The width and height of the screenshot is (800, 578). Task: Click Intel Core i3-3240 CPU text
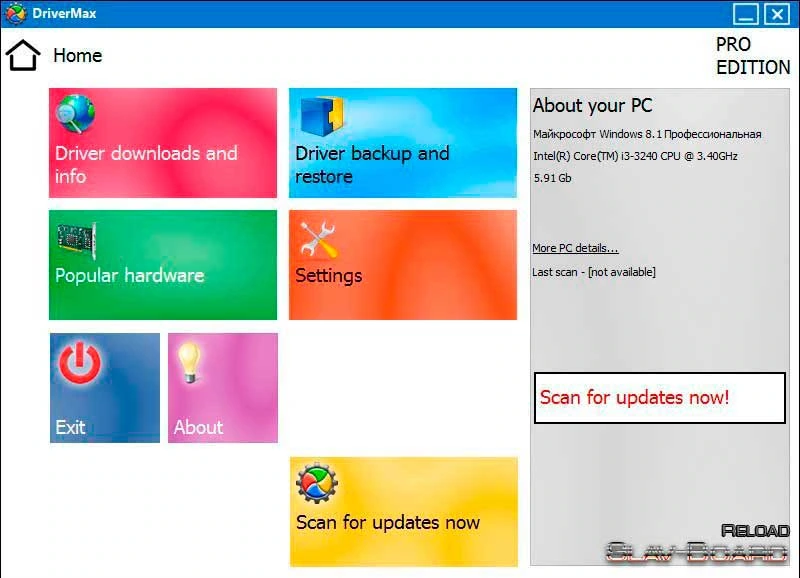click(635, 156)
